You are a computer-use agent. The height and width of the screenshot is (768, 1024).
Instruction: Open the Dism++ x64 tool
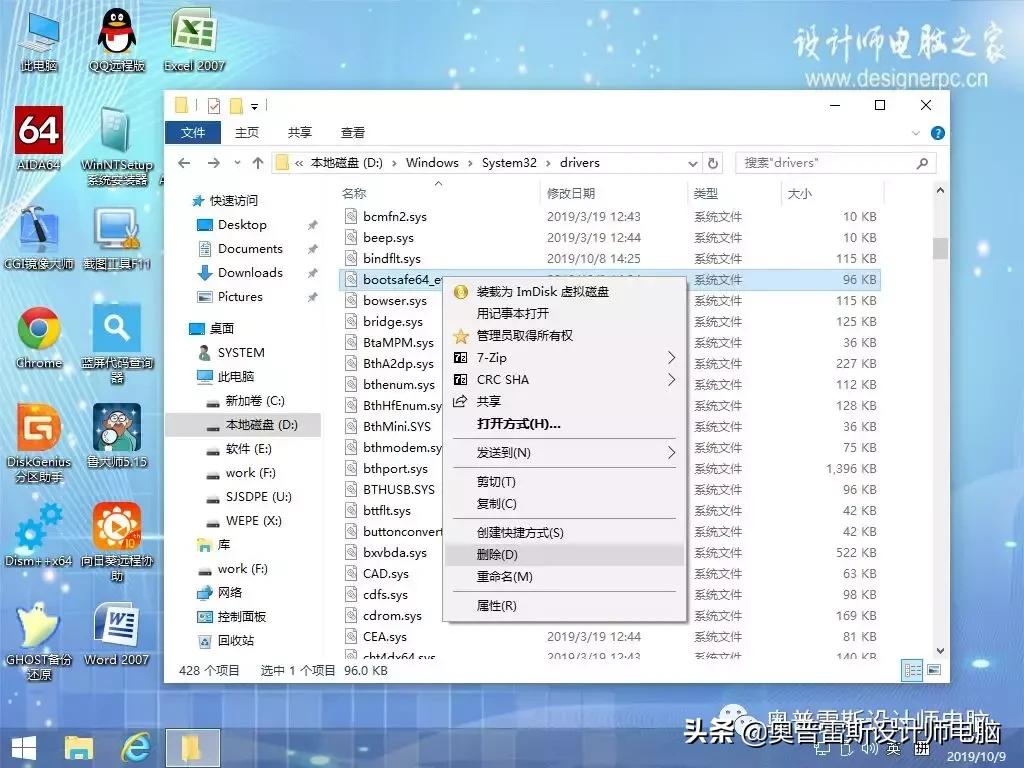pyautogui.click(x=37, y=527)
